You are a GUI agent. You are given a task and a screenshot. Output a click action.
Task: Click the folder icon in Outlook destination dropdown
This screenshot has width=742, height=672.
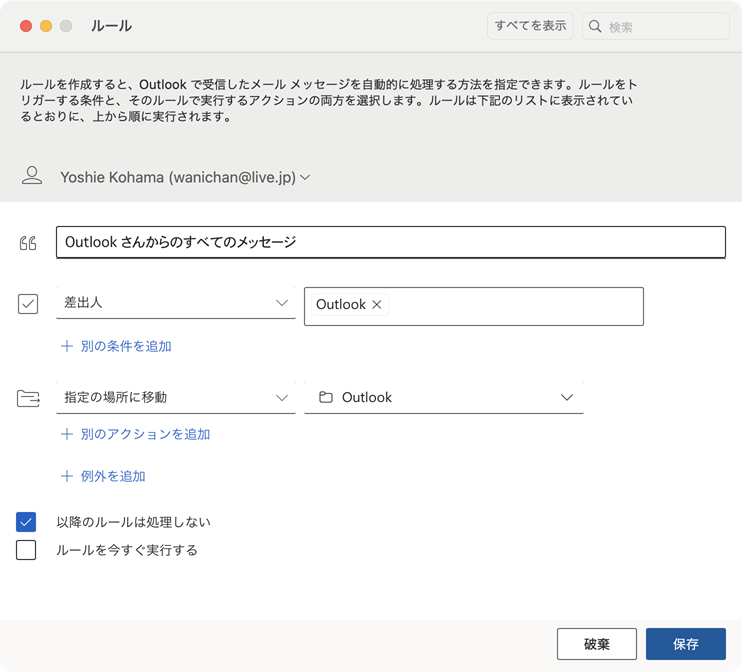325,398
